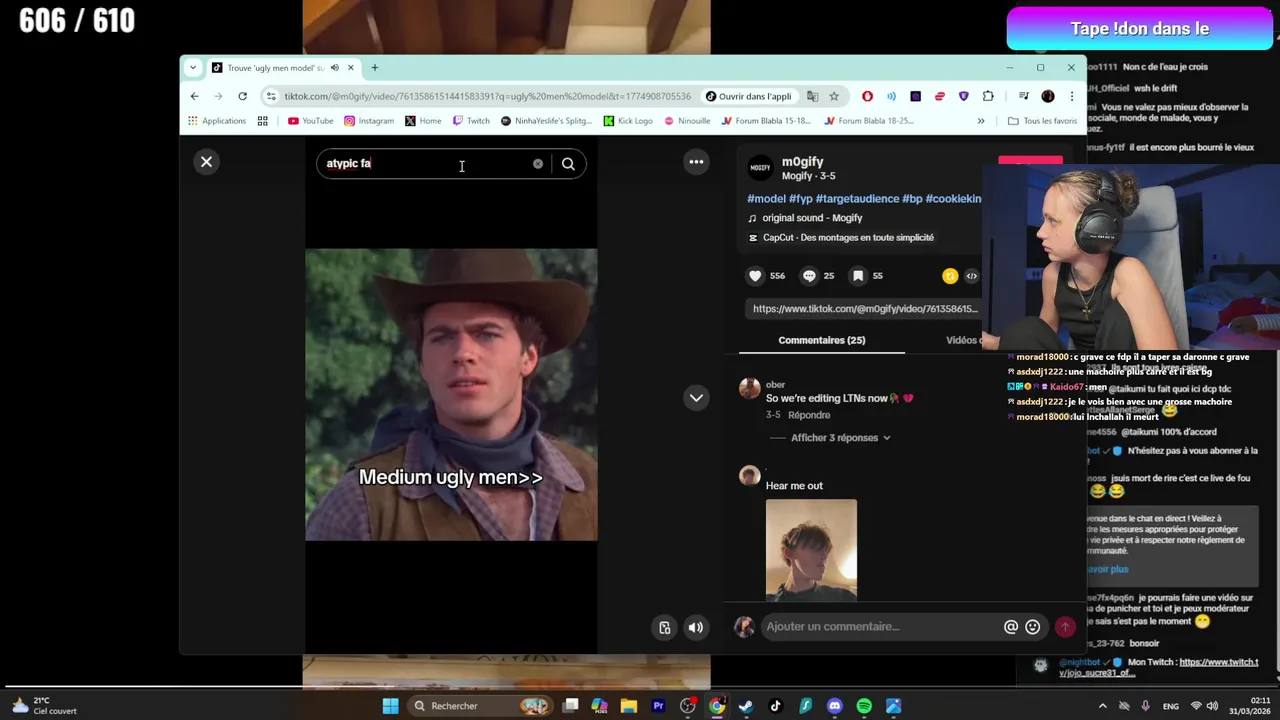Open the Chrome three-dot menu
The image size is (1280, 720).
pos(1071,96)
